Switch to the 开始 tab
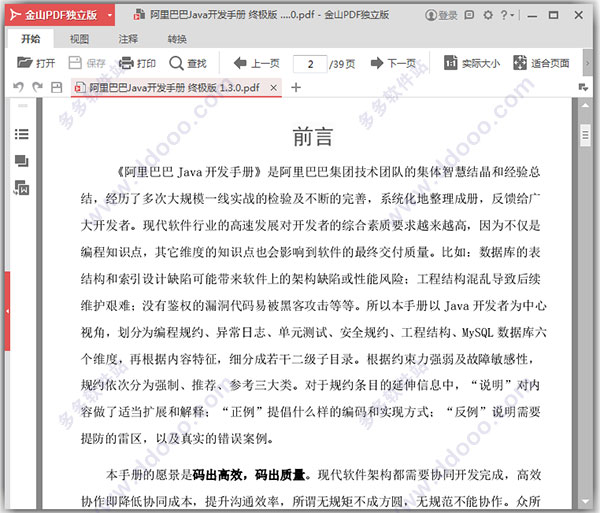The height and width of the screenshot is (513, 600). 30,39
